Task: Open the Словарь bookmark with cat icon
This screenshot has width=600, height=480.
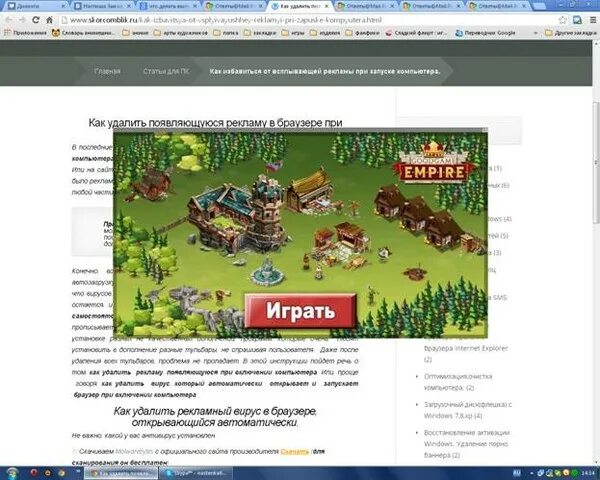Action: coord(83,33)
